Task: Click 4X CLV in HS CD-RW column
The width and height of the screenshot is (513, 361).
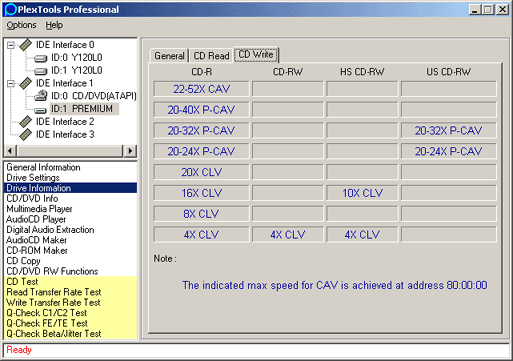Action: click(362, 235)
